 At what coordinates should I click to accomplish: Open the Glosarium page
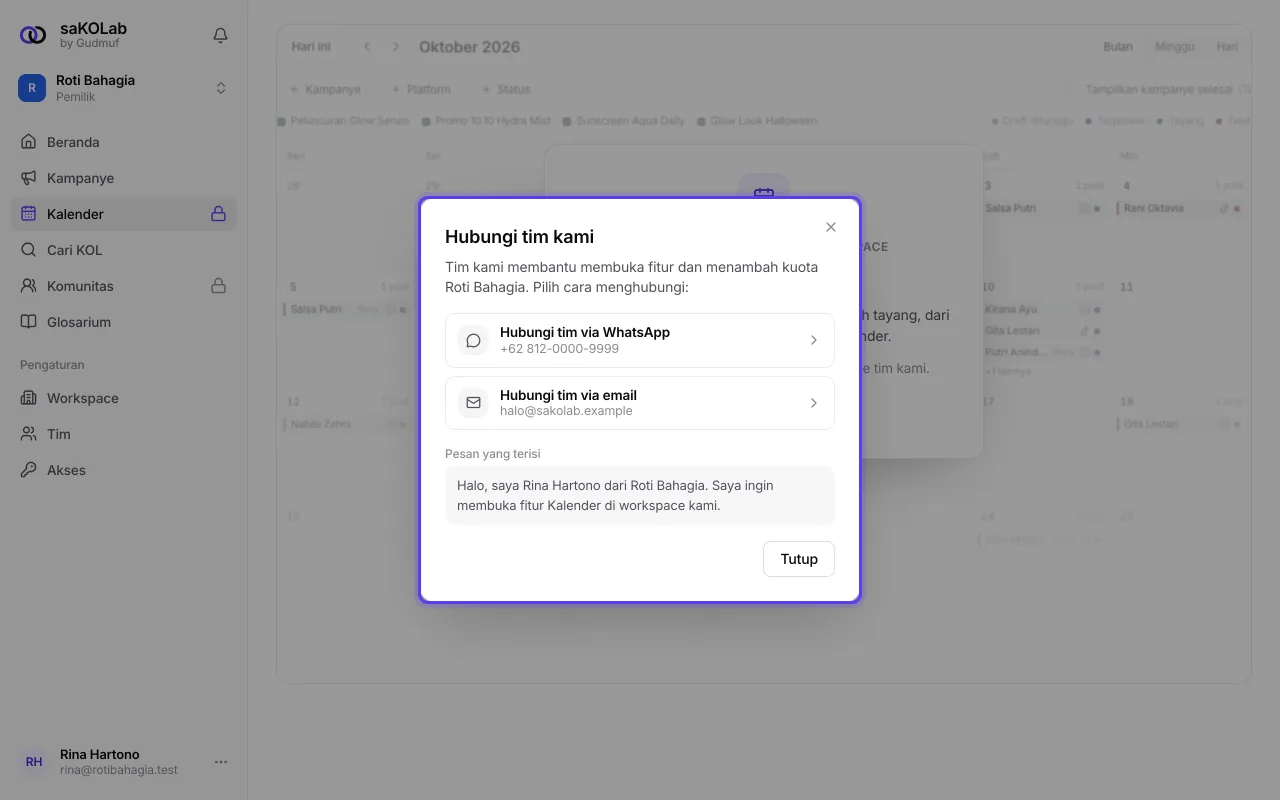point(124,322)
